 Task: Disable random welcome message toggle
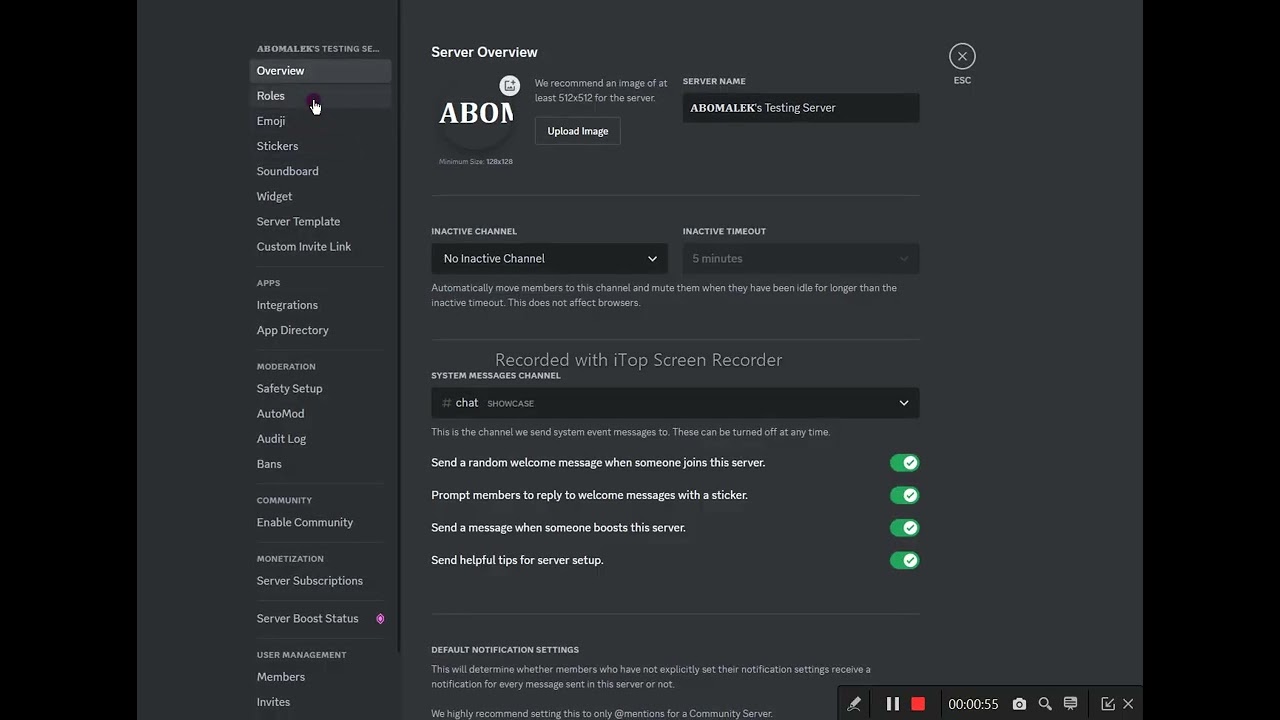click(904, 463)
